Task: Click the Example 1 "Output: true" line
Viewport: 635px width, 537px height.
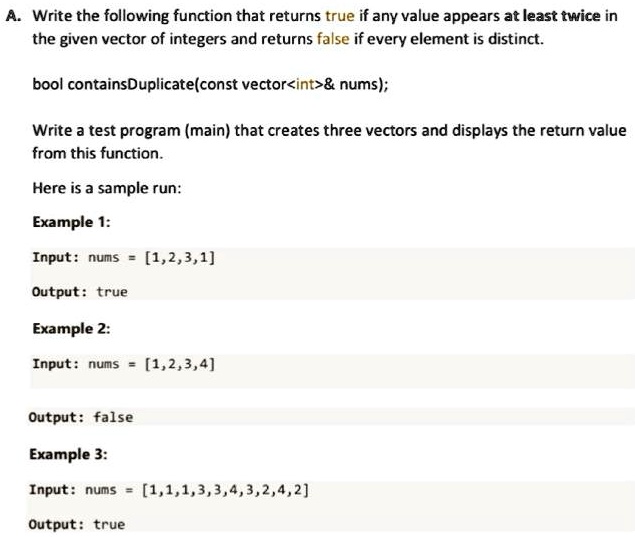Action: coord(80,292)
